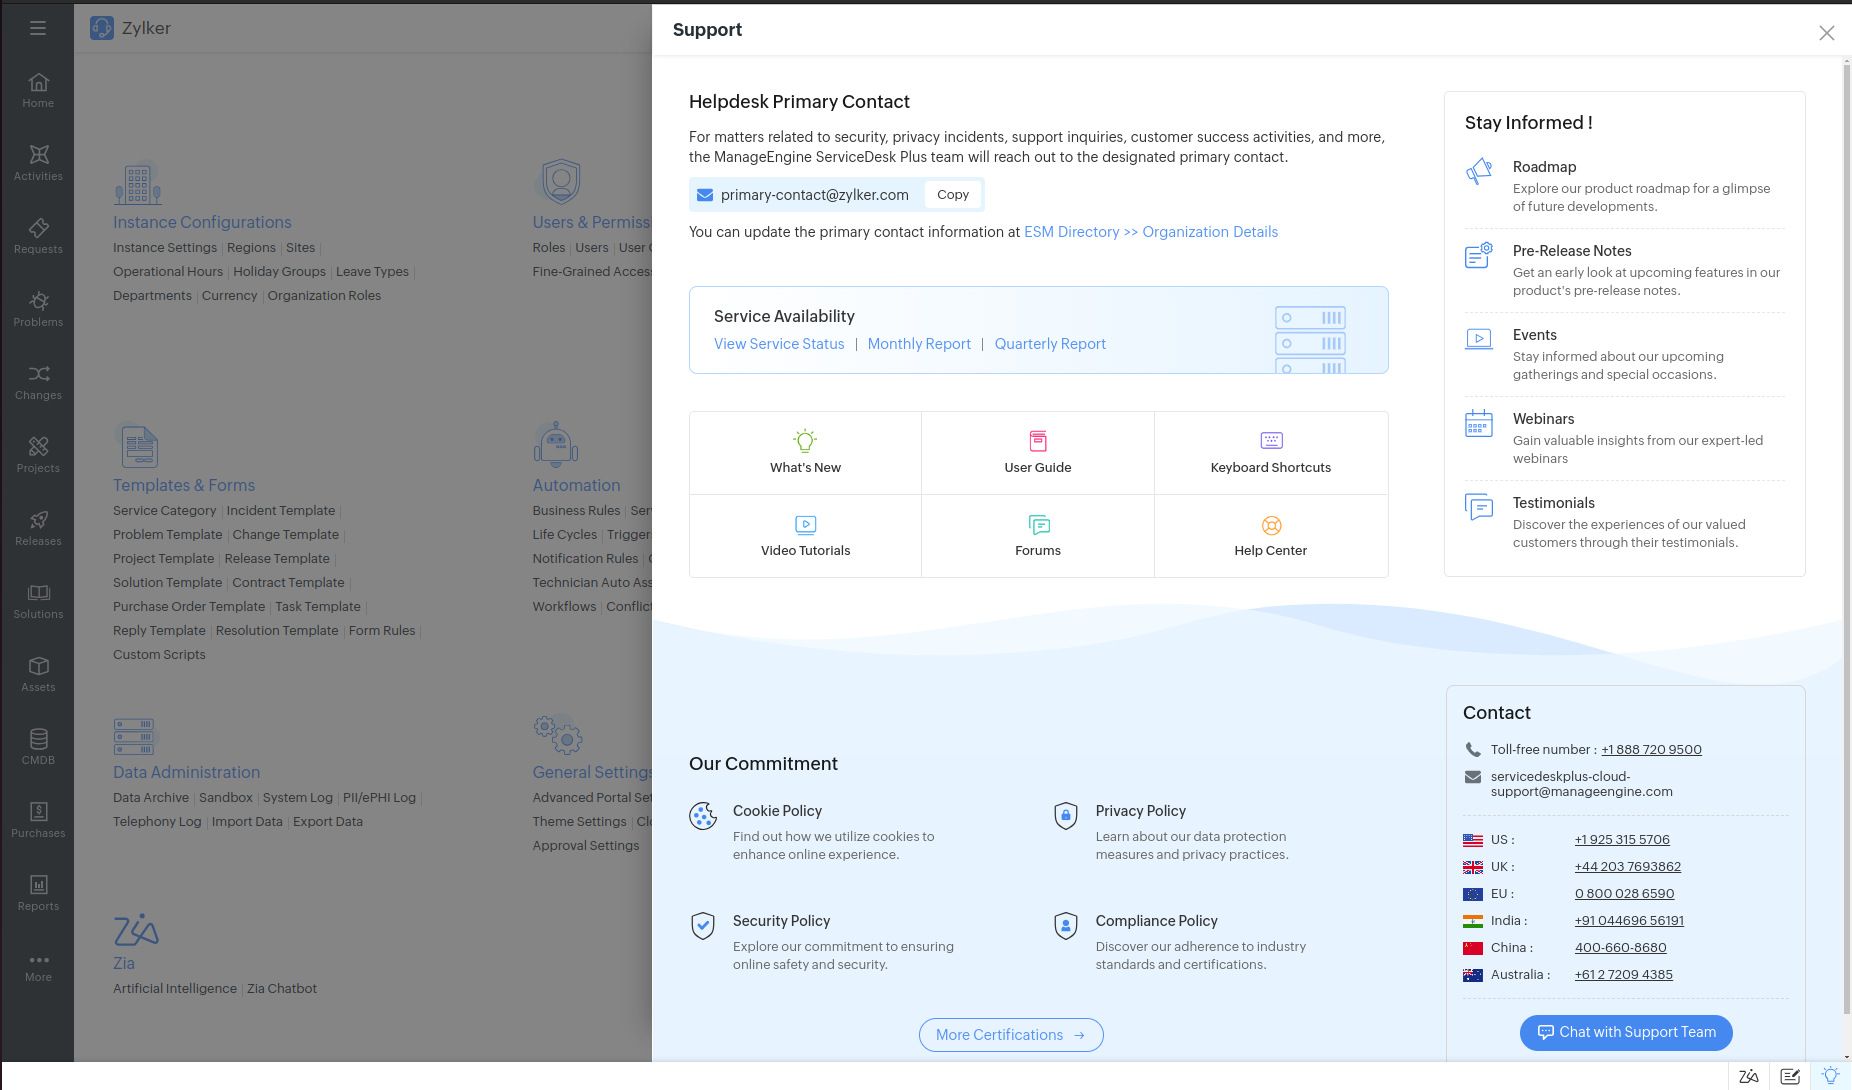This screenshot has height=1090, width=1852.
Task: Open the Roadmap item
Action: click(1624, 186)
